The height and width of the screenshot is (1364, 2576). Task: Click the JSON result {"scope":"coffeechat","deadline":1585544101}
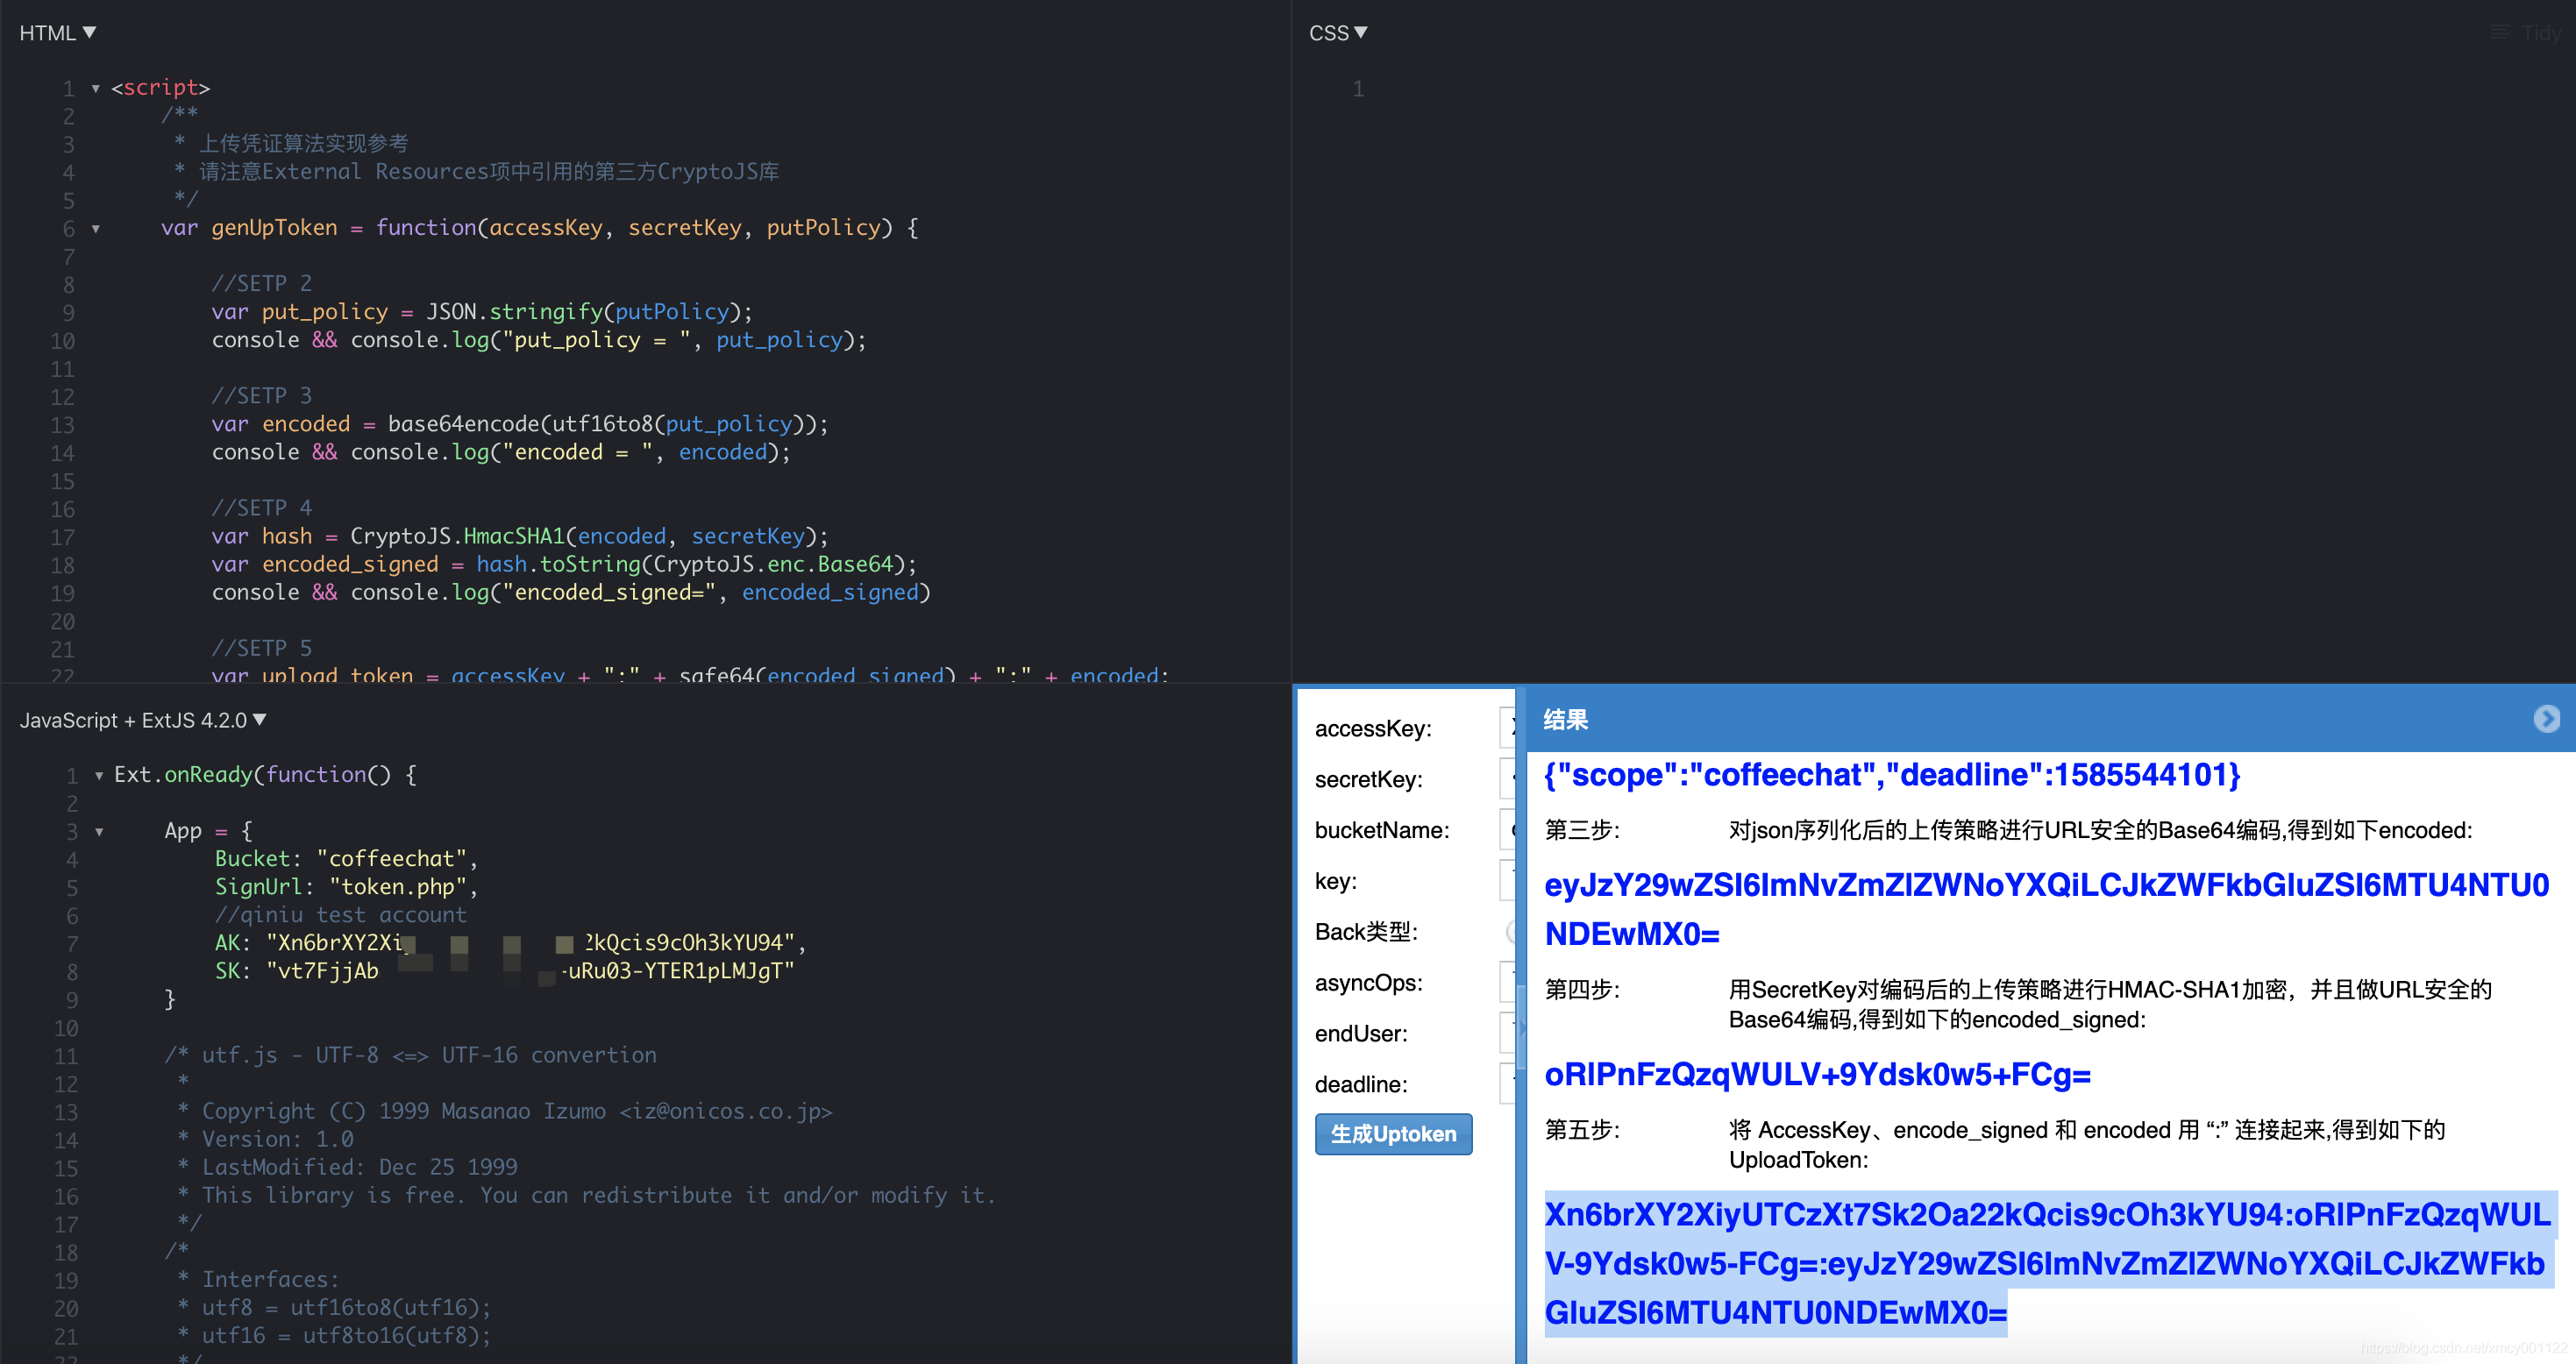(x=1892, y=775)
